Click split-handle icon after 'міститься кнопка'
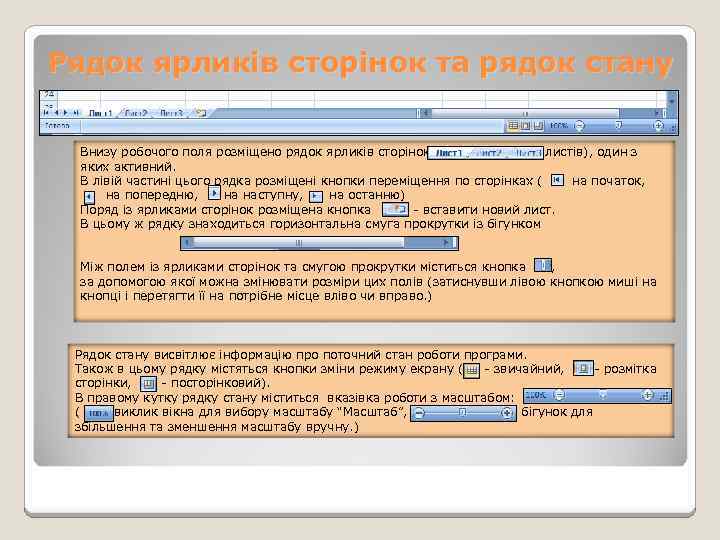The height and width of the screenshot is (540, 720). (543, 265)
